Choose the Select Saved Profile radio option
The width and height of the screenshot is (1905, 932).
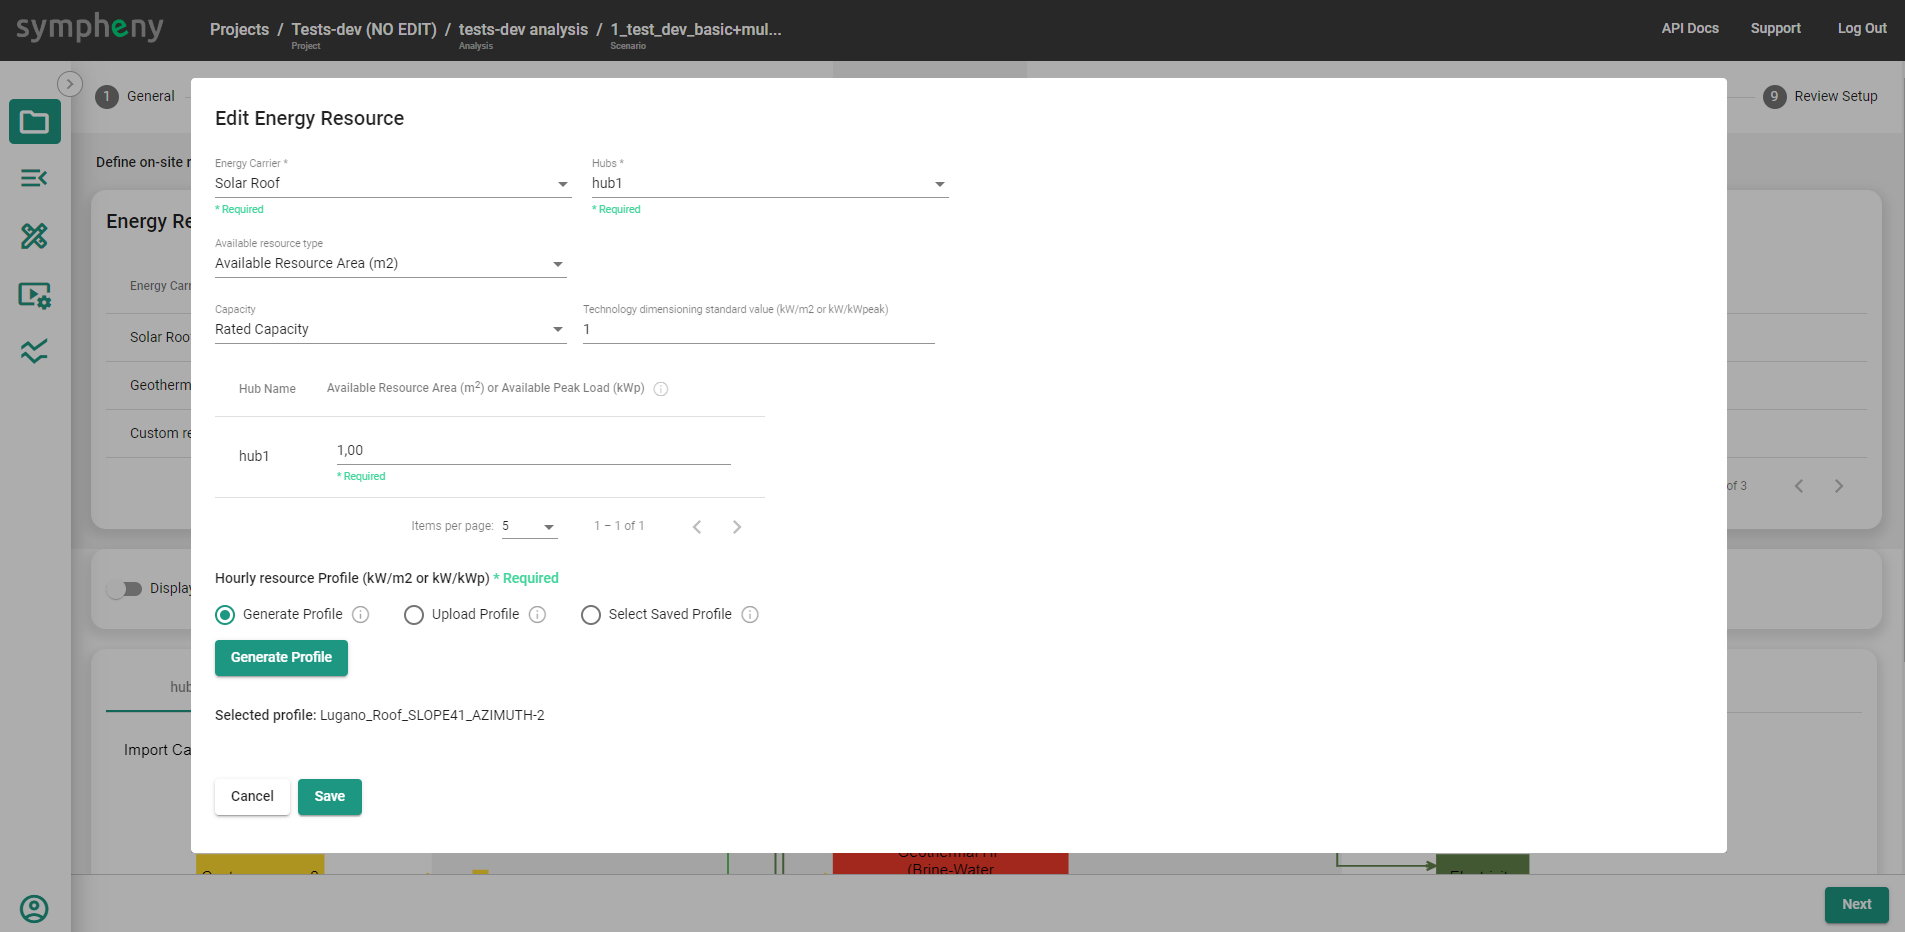tap(591, 615)
